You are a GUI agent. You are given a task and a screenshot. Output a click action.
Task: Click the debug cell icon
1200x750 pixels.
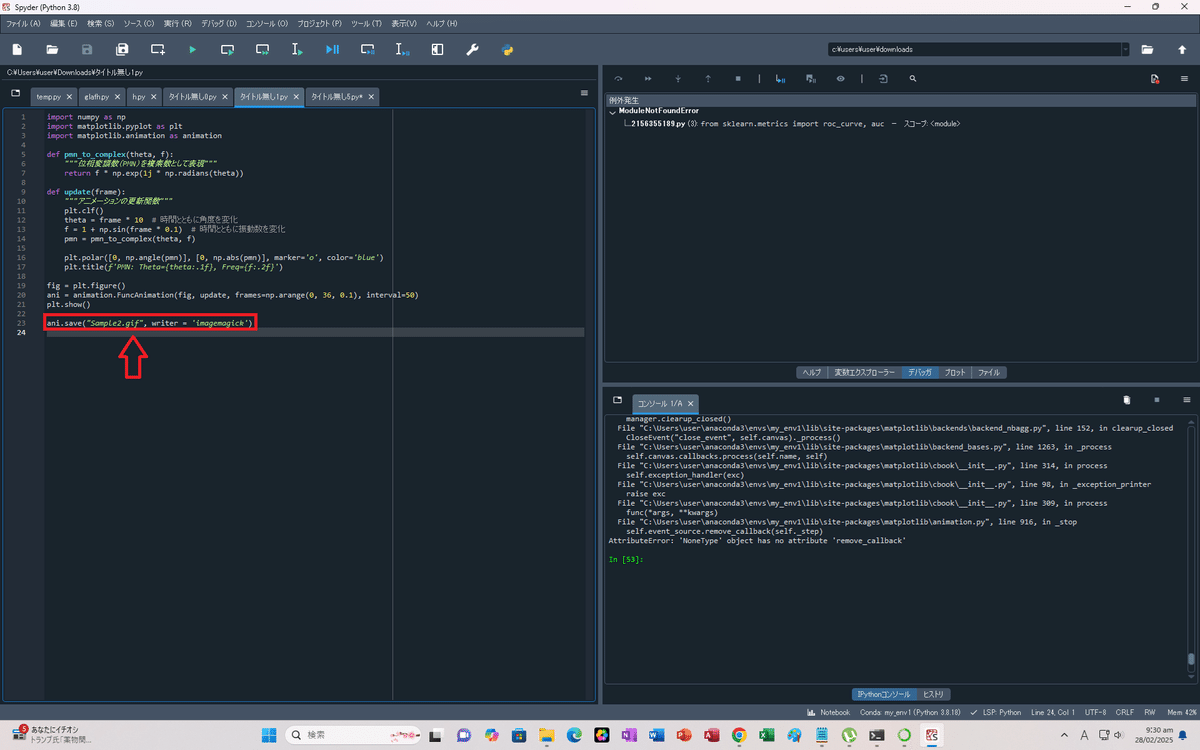(x=367, y=49)
